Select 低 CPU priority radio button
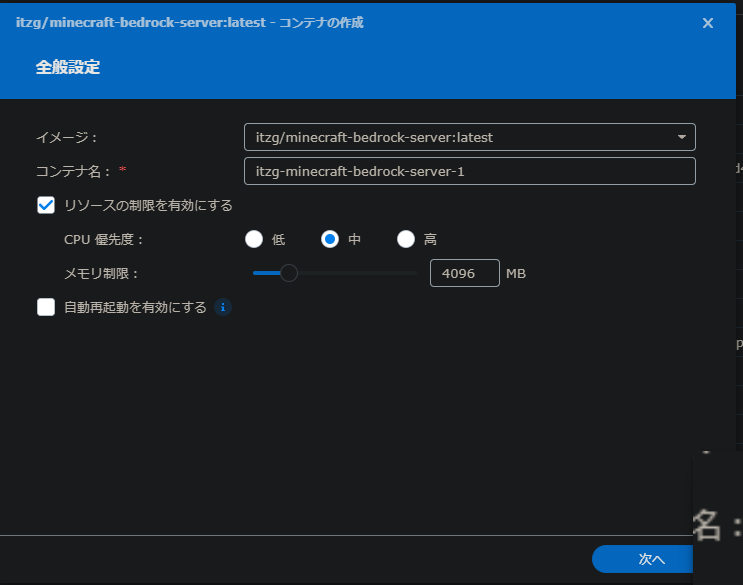The width and height of the screenshot is (743, 585). click(254, 239)
